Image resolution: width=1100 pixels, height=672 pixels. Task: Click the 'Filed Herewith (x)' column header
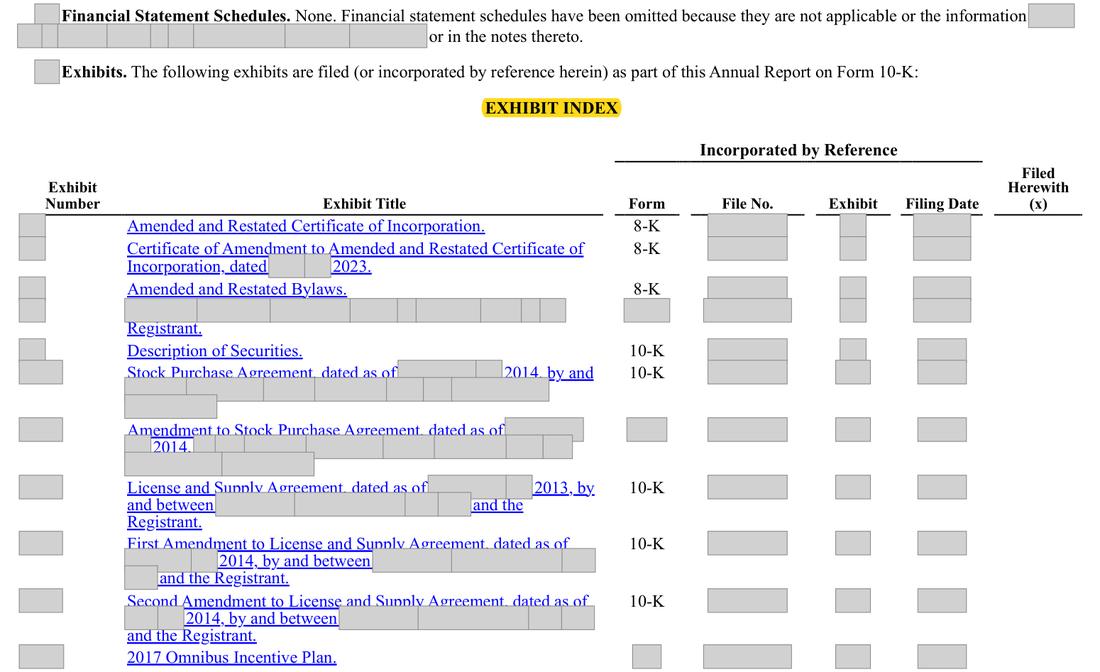(x=1038, y=188)
